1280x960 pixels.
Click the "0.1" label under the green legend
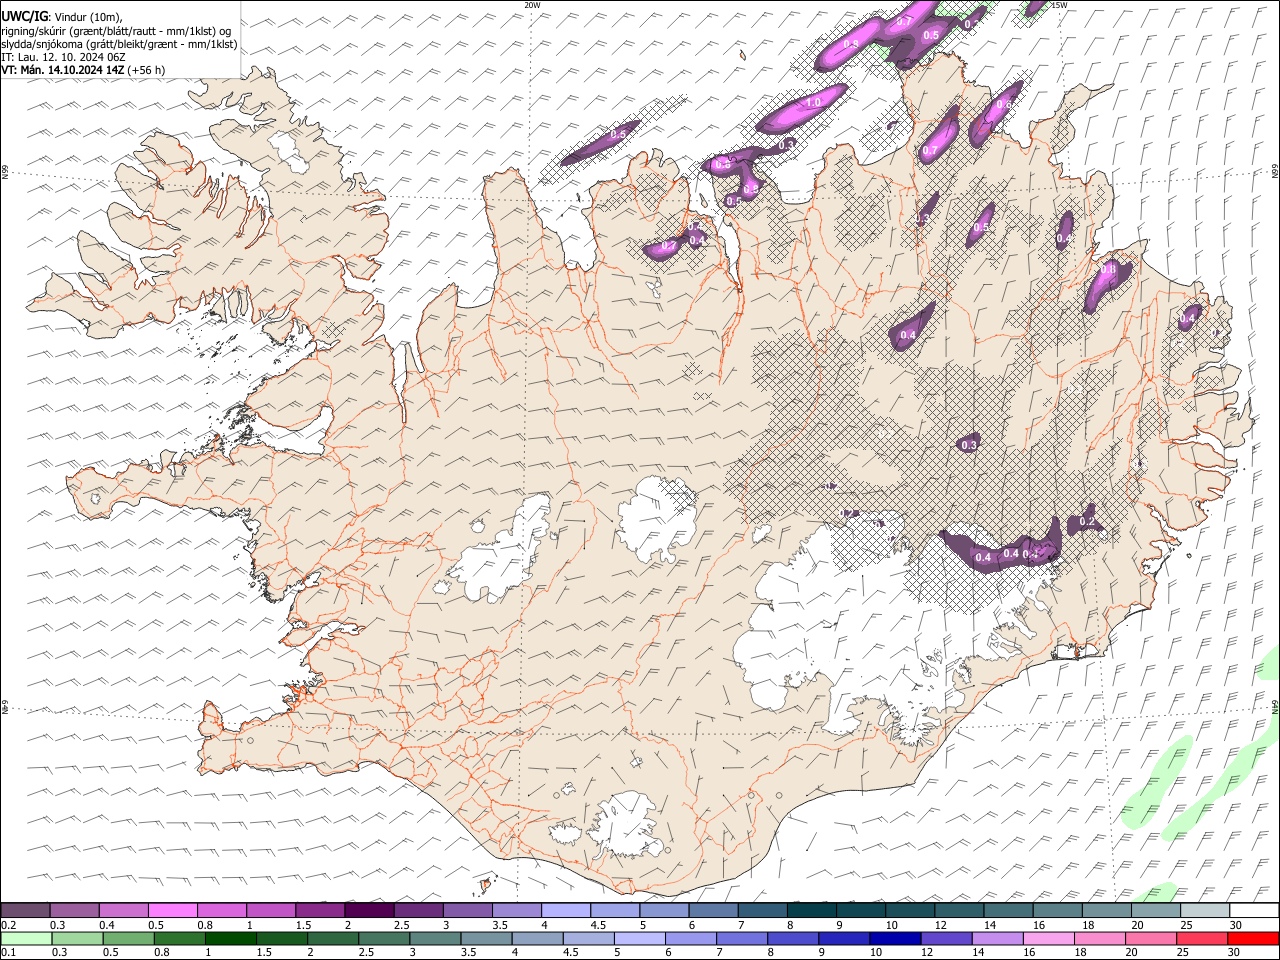(9, 952)
